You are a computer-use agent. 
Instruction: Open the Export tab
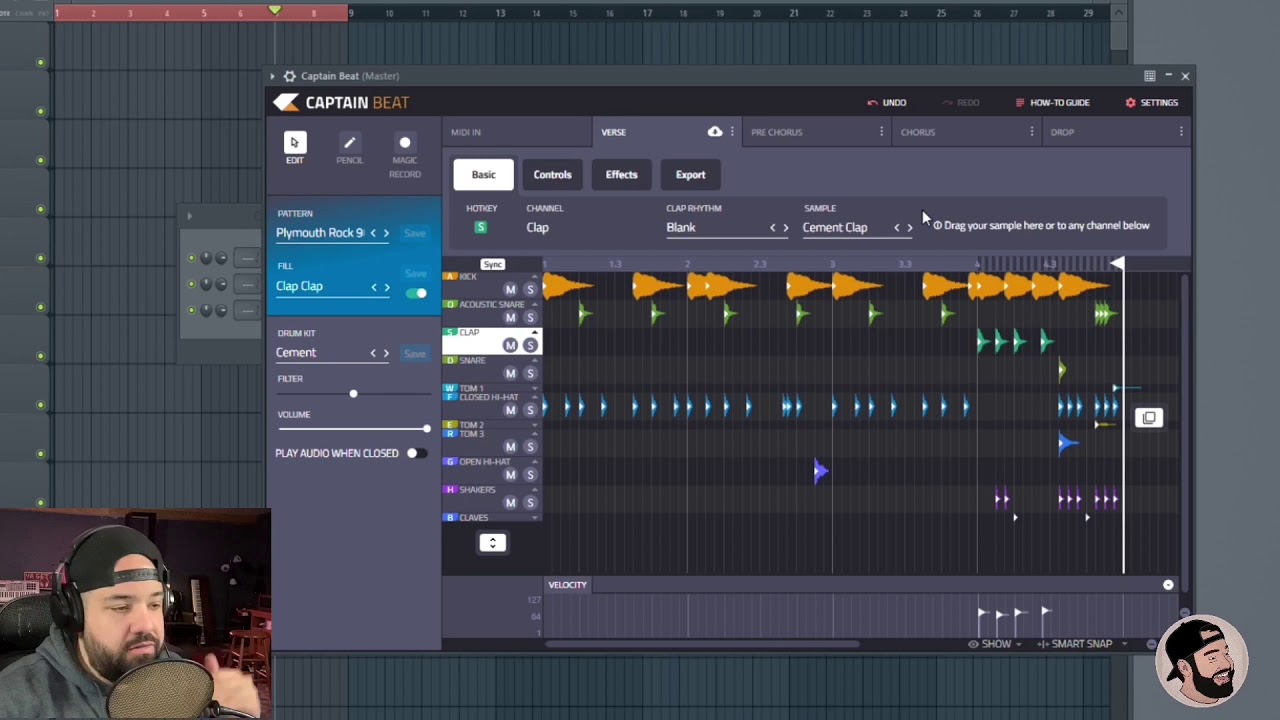pos(690,175)
